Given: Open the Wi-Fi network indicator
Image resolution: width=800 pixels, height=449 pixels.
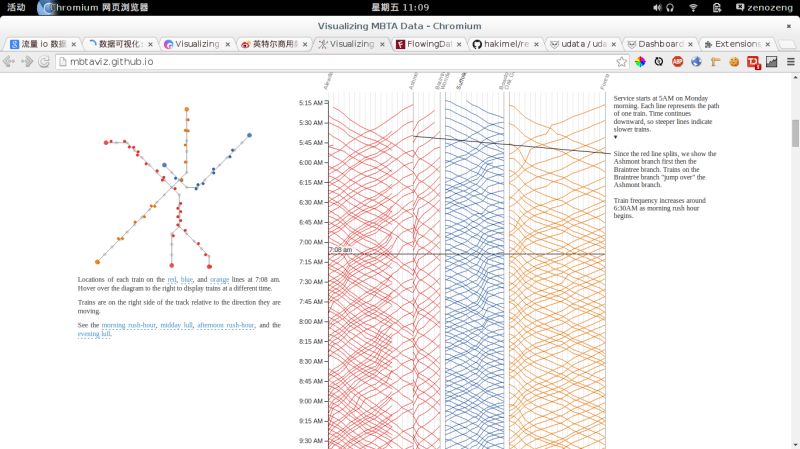Looking at the screenshot, I should (x=693, y=8).
